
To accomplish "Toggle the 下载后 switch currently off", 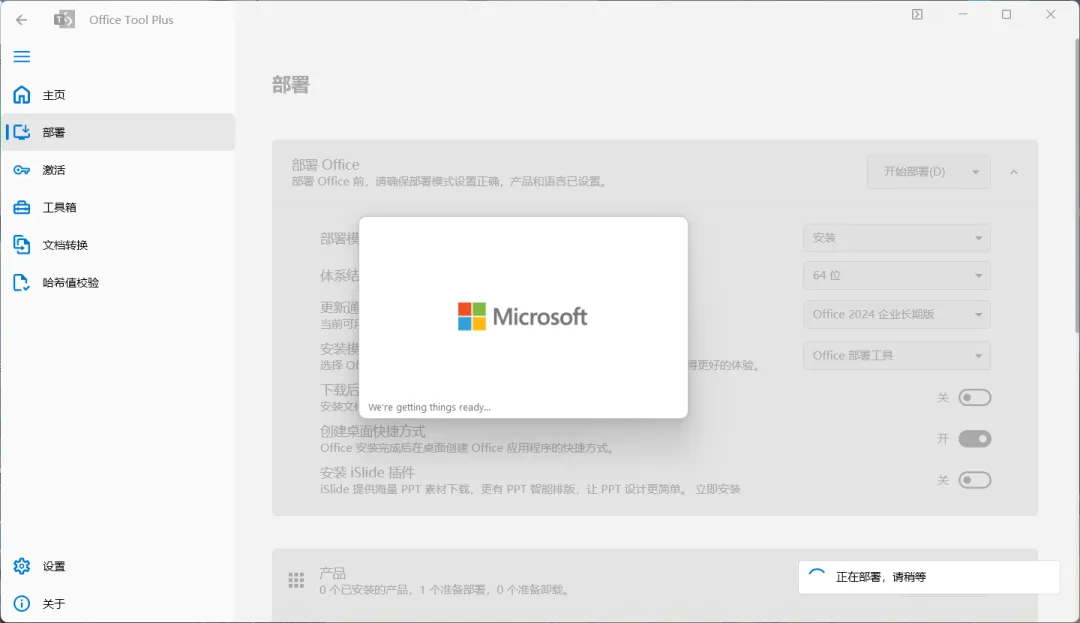I will pyautogui.click(x=975, y=397).
